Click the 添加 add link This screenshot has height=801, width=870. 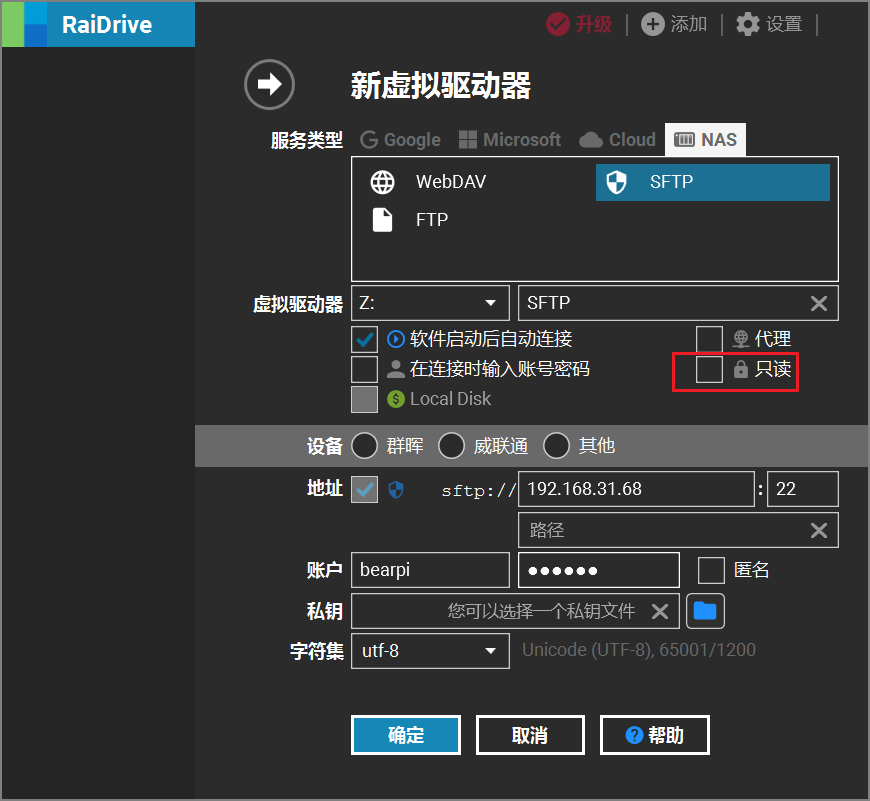(689, 24)
